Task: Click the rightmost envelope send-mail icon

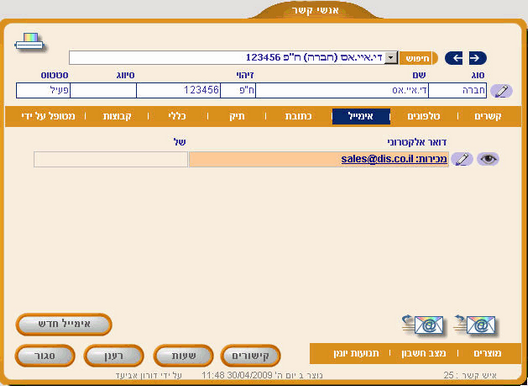Action: [x=475, y=325]
